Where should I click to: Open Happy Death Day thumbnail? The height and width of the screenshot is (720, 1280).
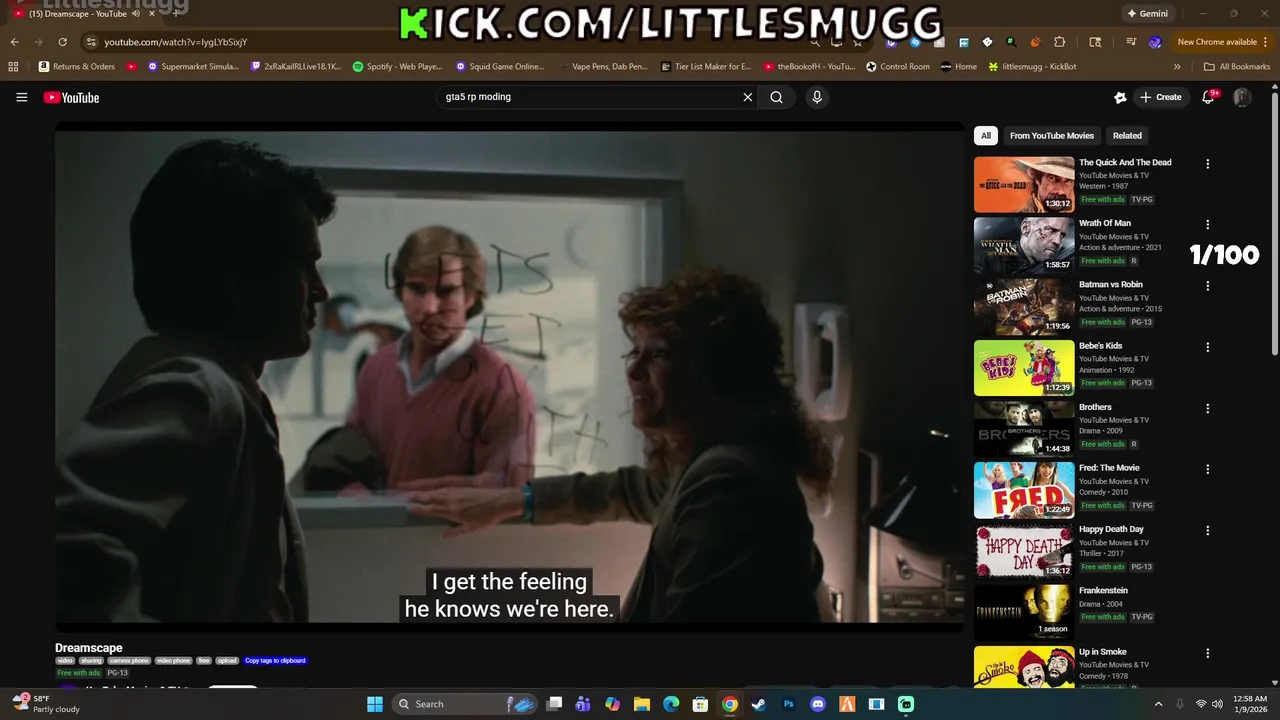1024,551
